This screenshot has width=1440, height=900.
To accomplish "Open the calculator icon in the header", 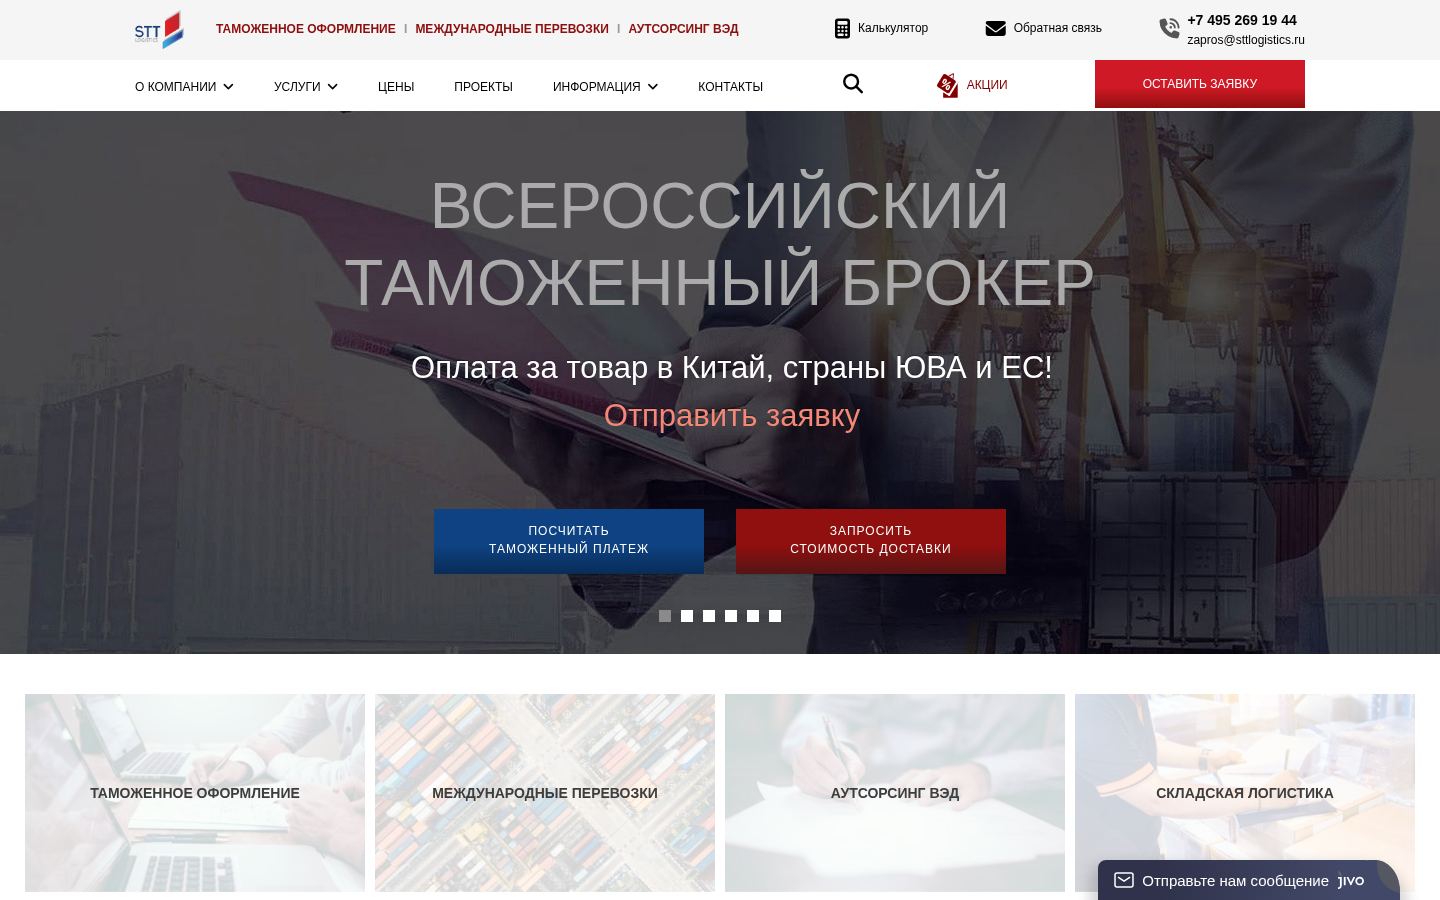I will pyautogui.click(x=842, y=28).
